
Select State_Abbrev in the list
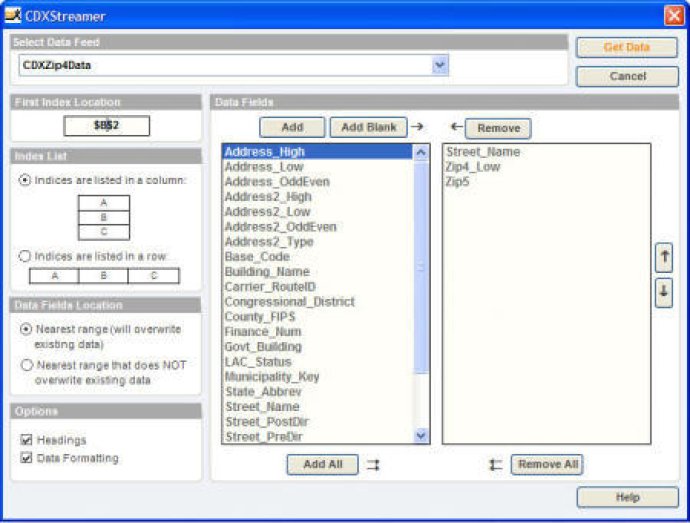[318, 392]
